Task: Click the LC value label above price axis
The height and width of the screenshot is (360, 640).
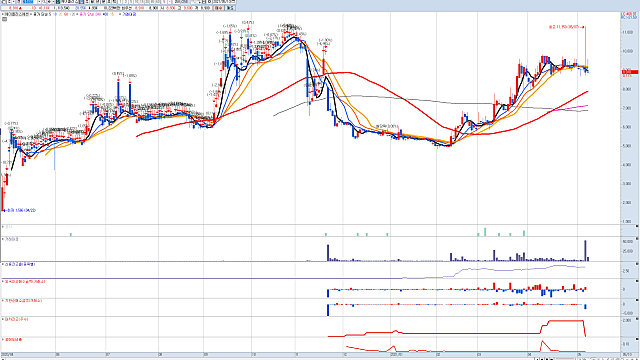Action: pyautogui.click(x=629, y=13)
